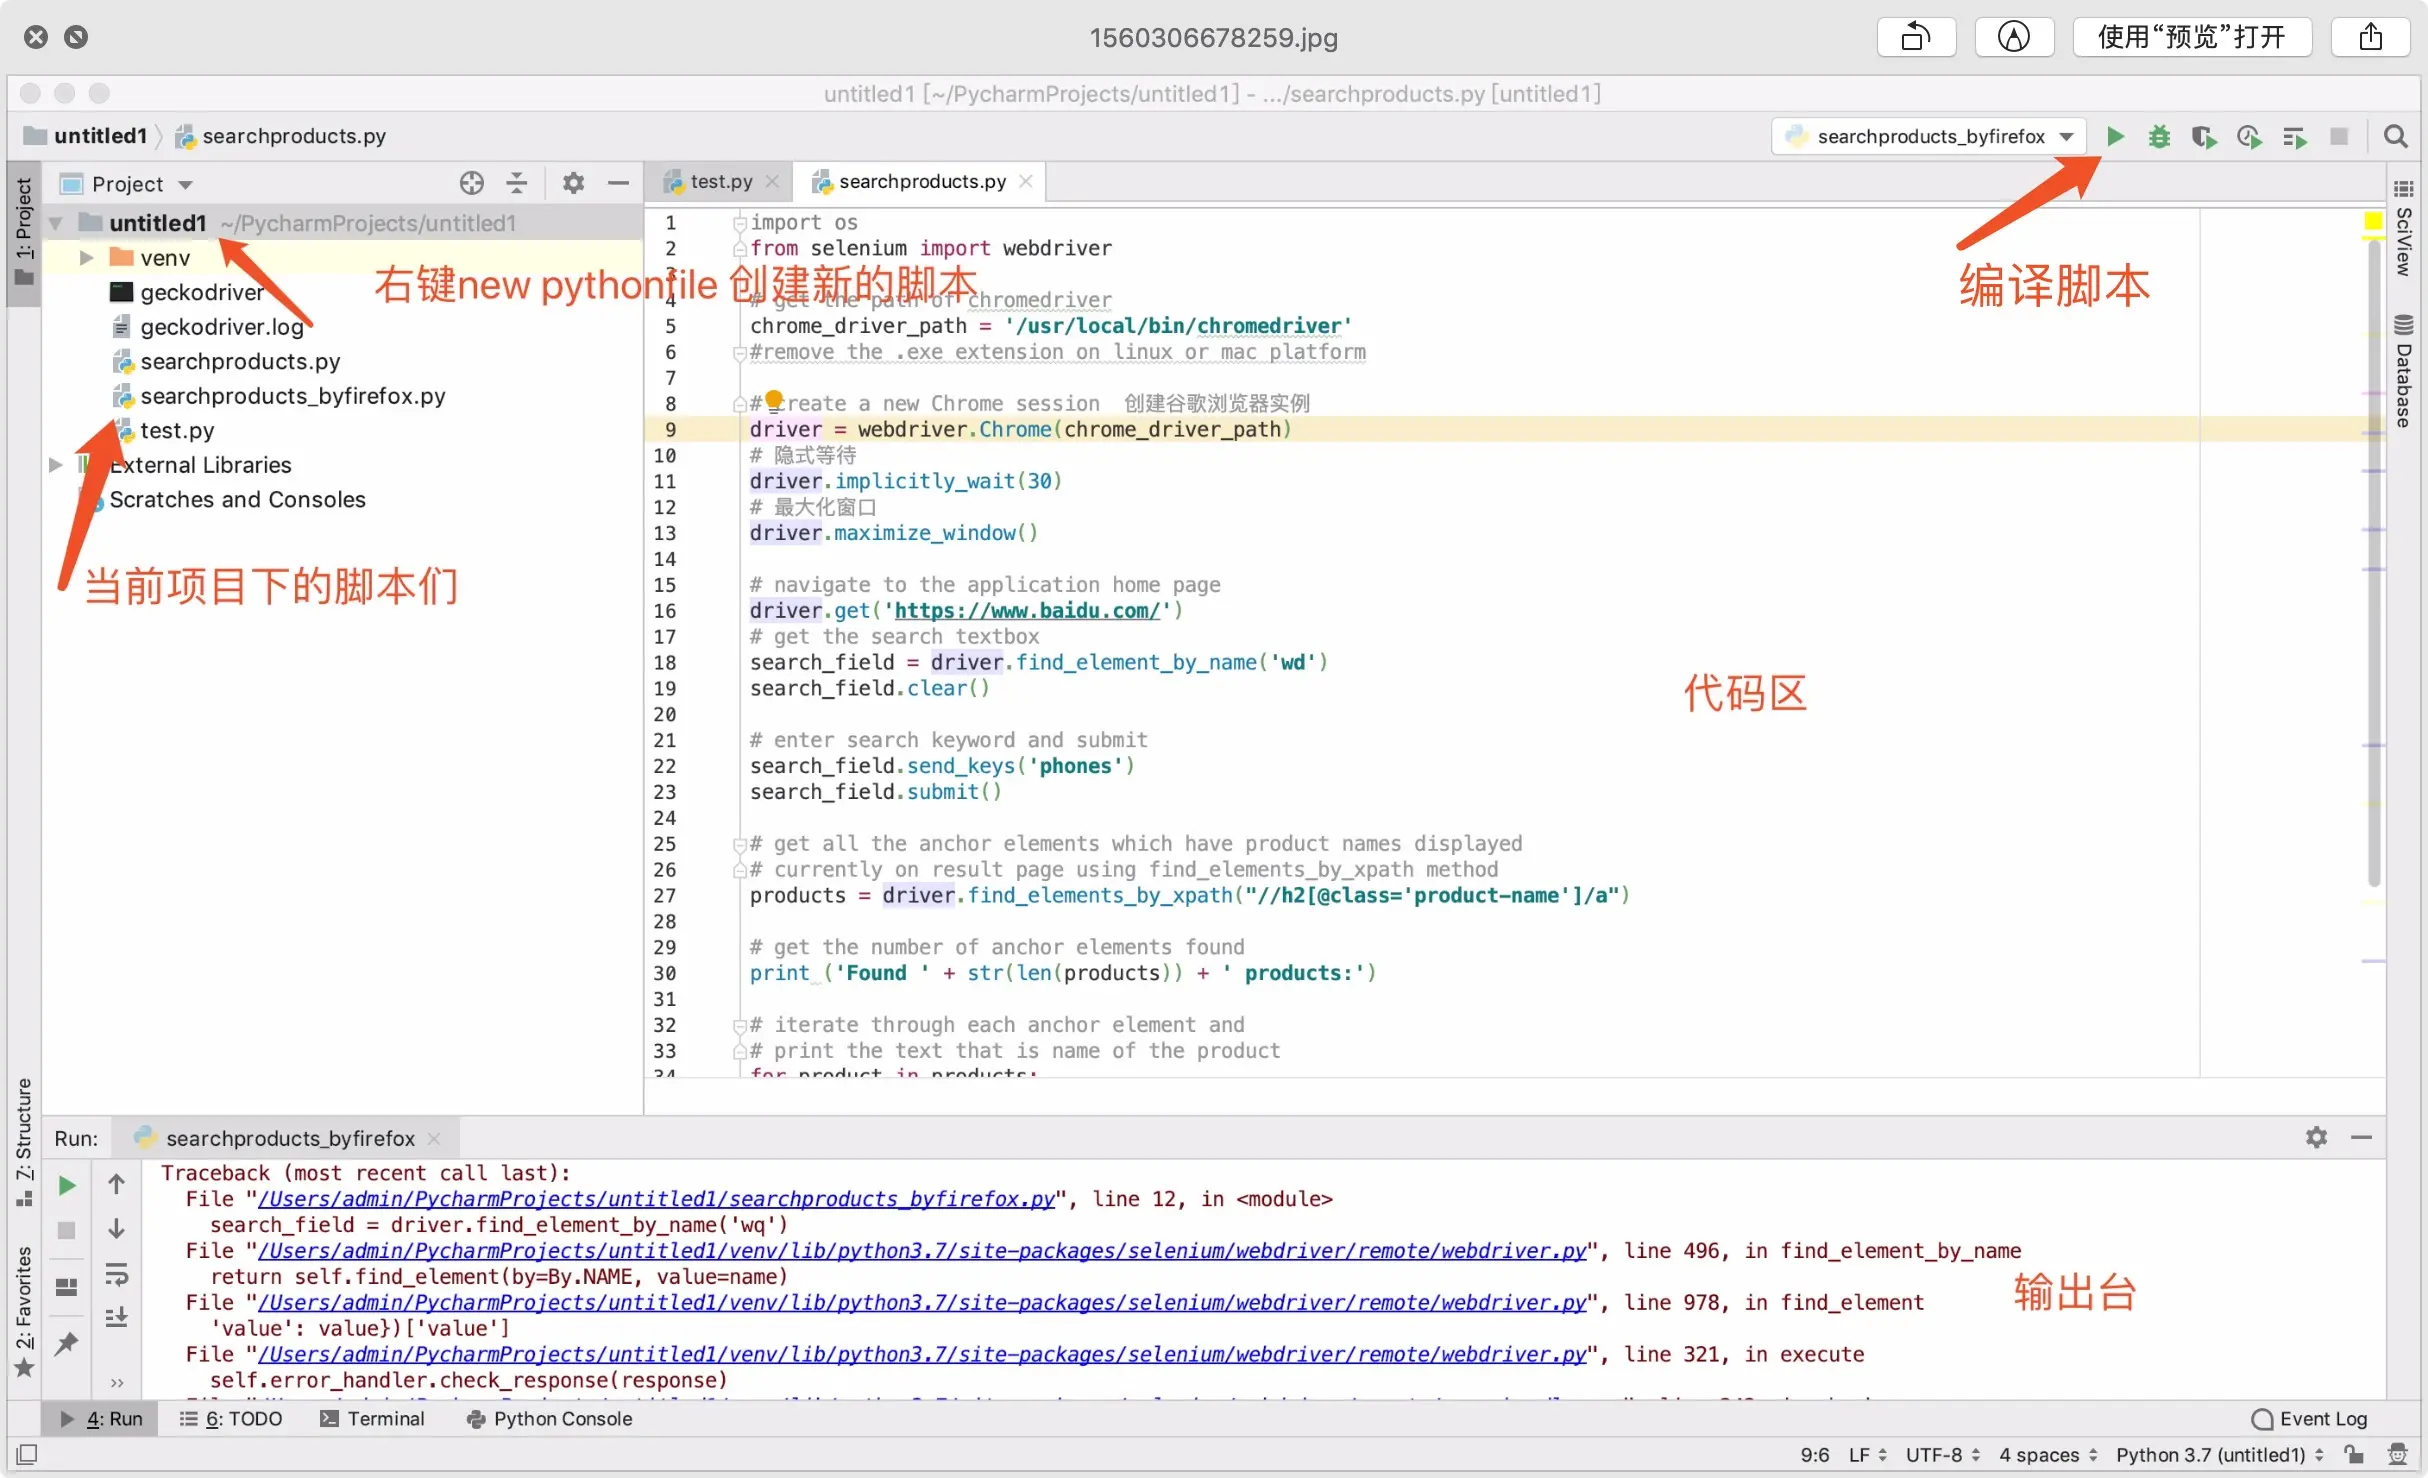Expand the venv folder
This screenshot has height=1478, width=2428.
[87, 258]
